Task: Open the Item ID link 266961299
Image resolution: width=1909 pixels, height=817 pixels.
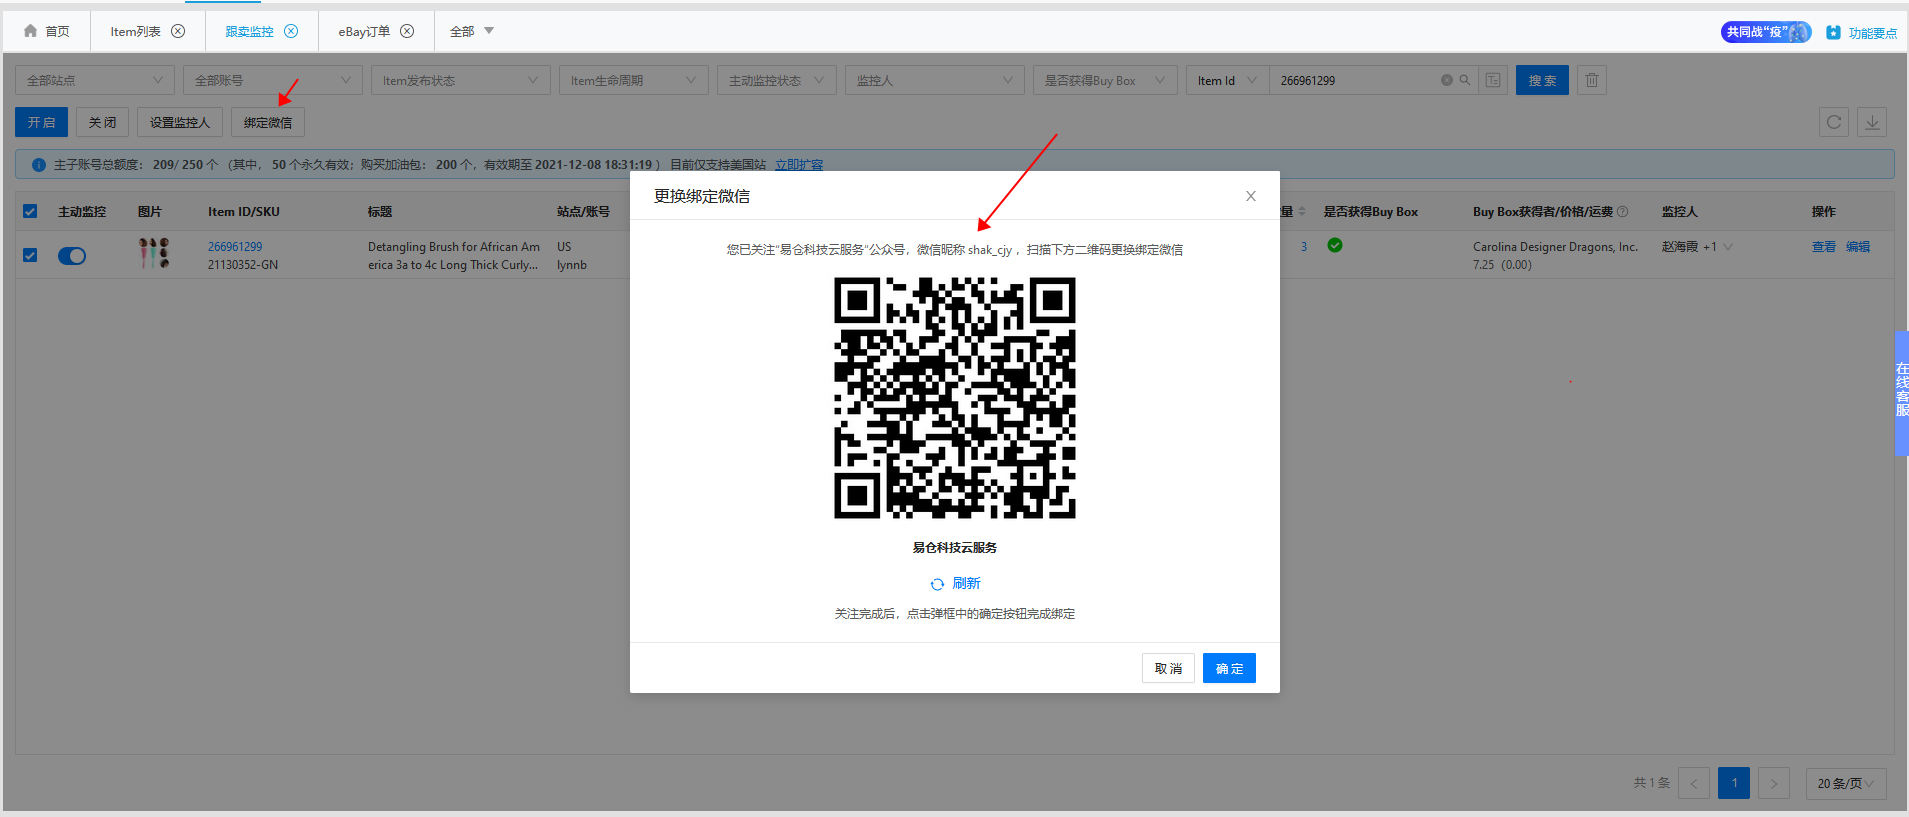Action: tap(235, 247)
